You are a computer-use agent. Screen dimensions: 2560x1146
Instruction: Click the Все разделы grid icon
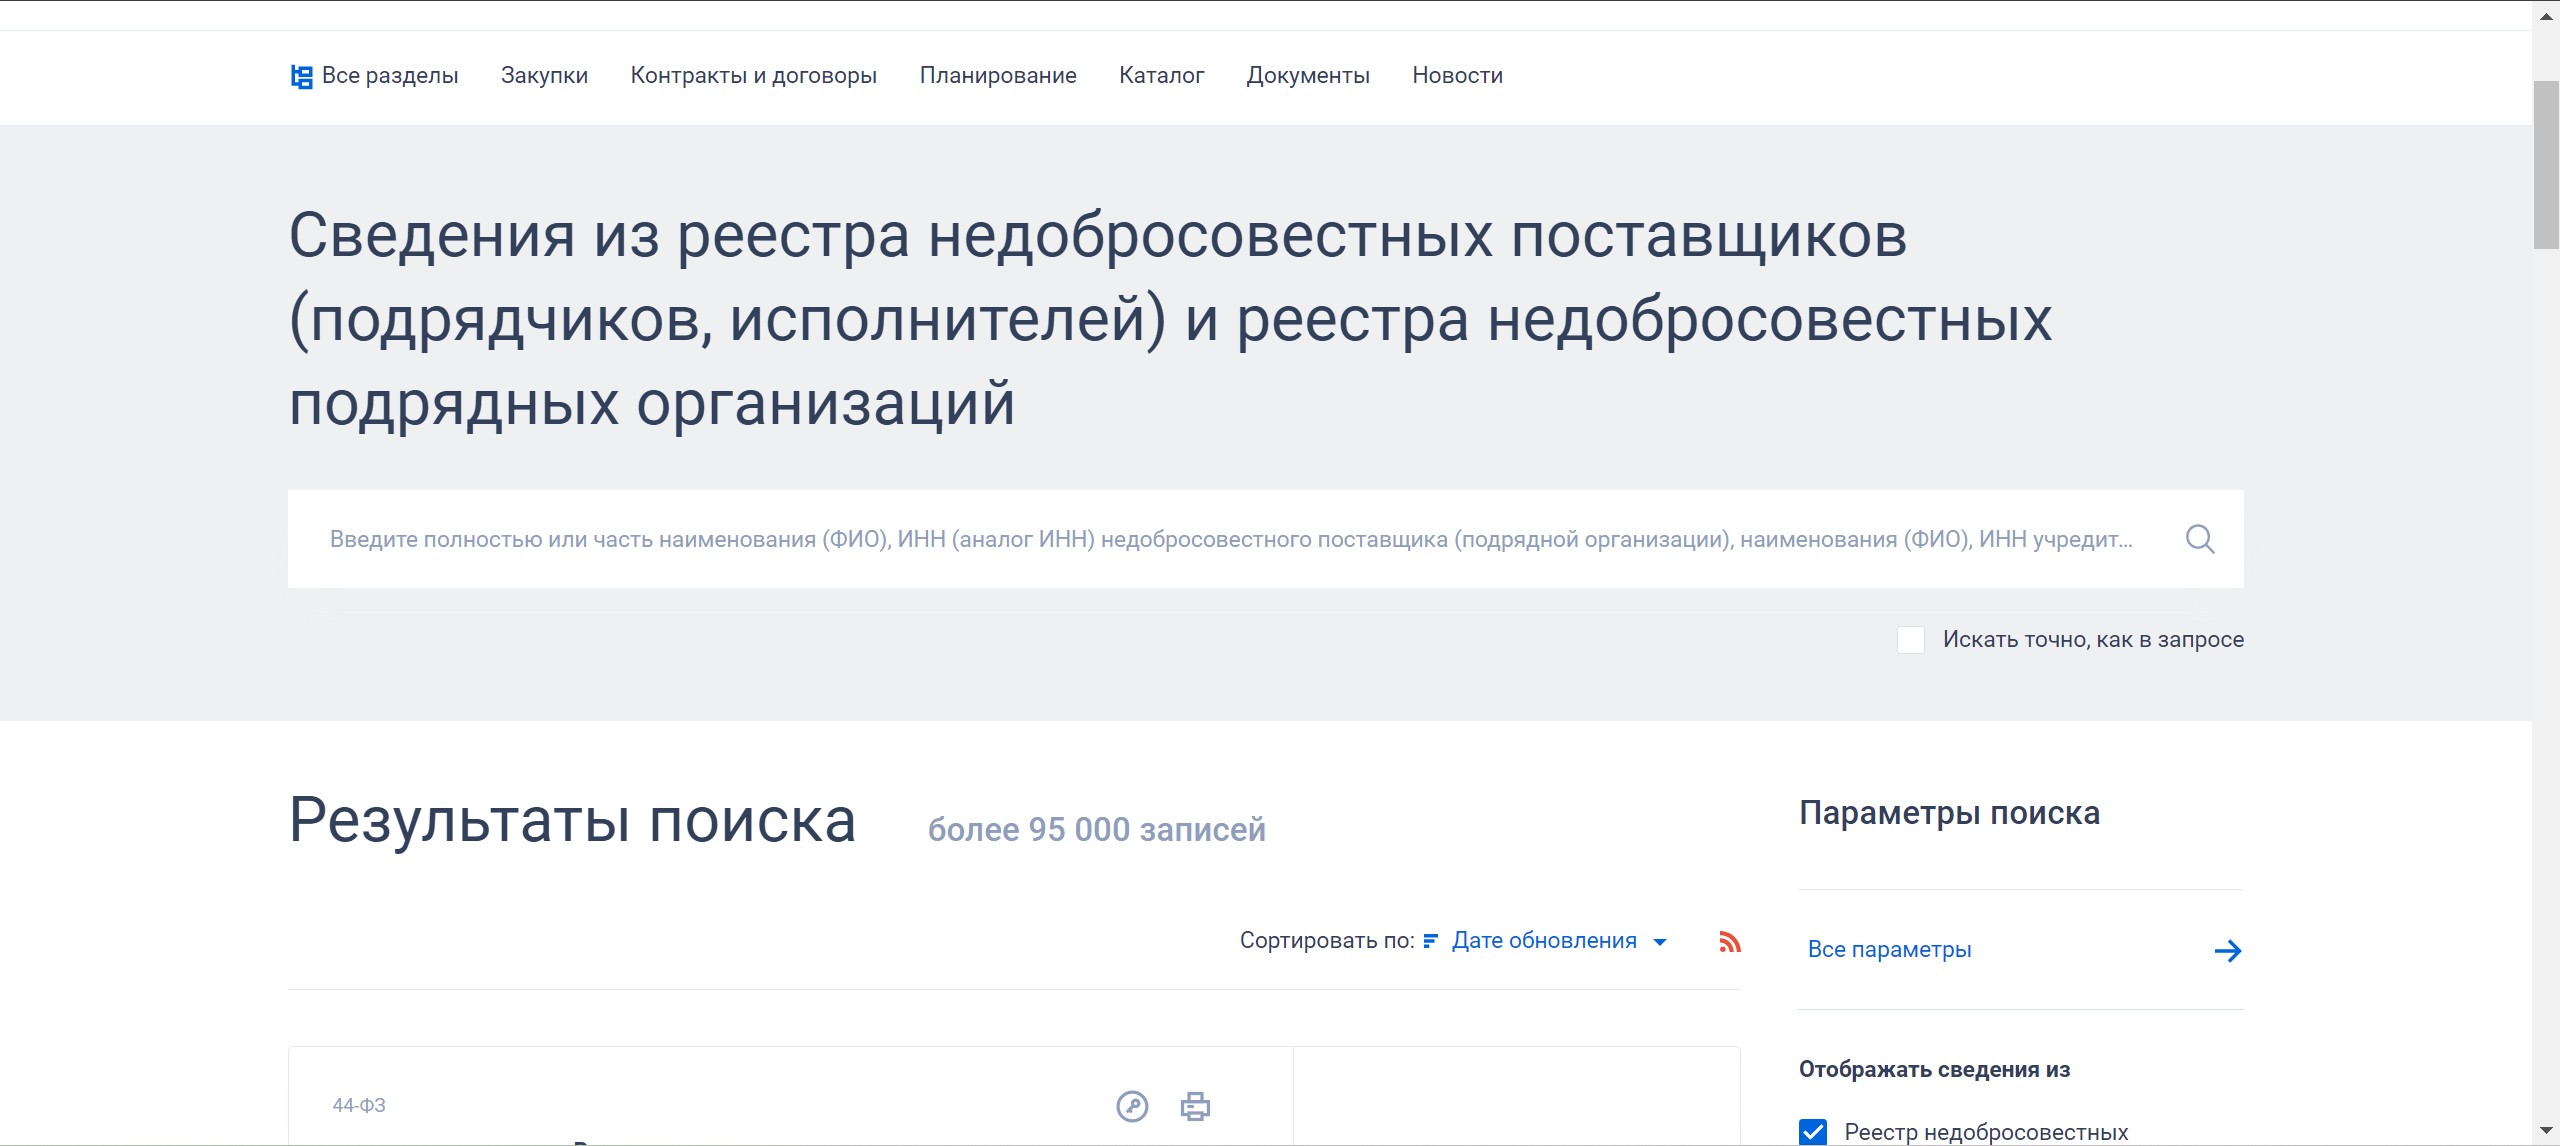tap(301, 76)
